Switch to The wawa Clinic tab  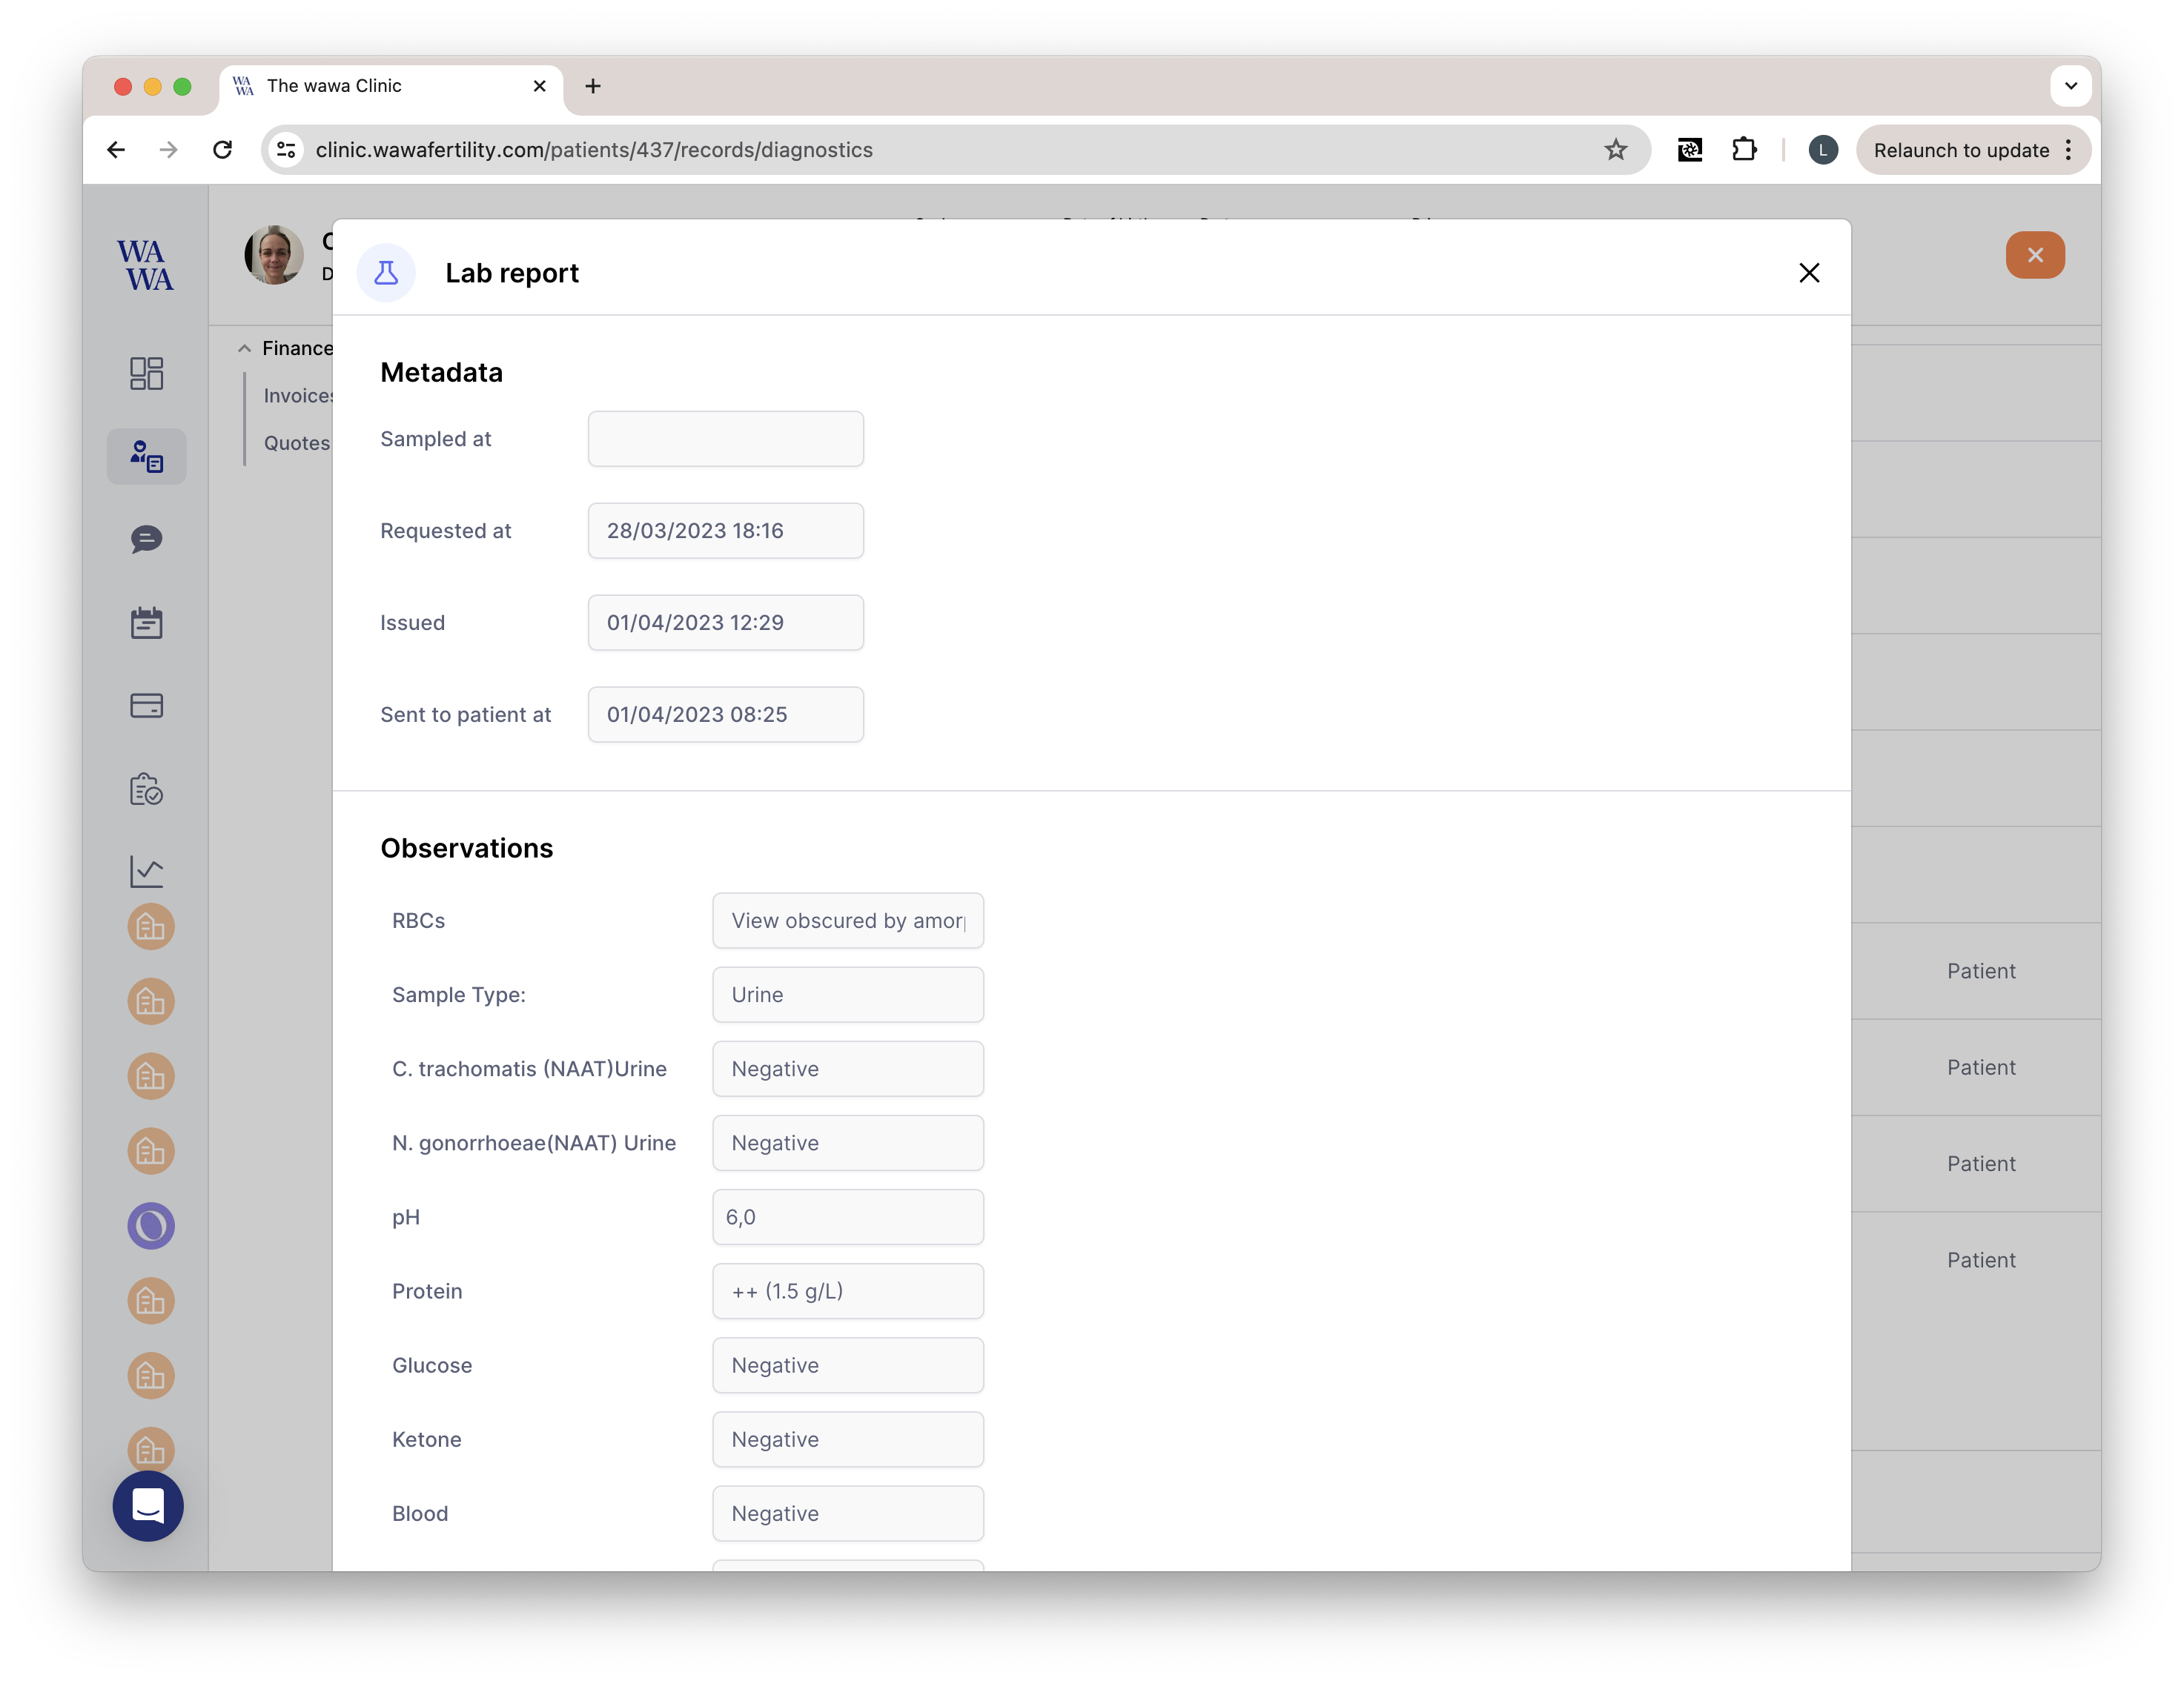[380, 86]
